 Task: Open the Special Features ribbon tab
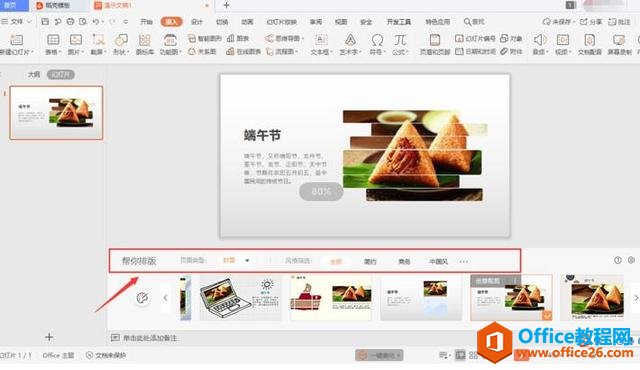point(438,22)
